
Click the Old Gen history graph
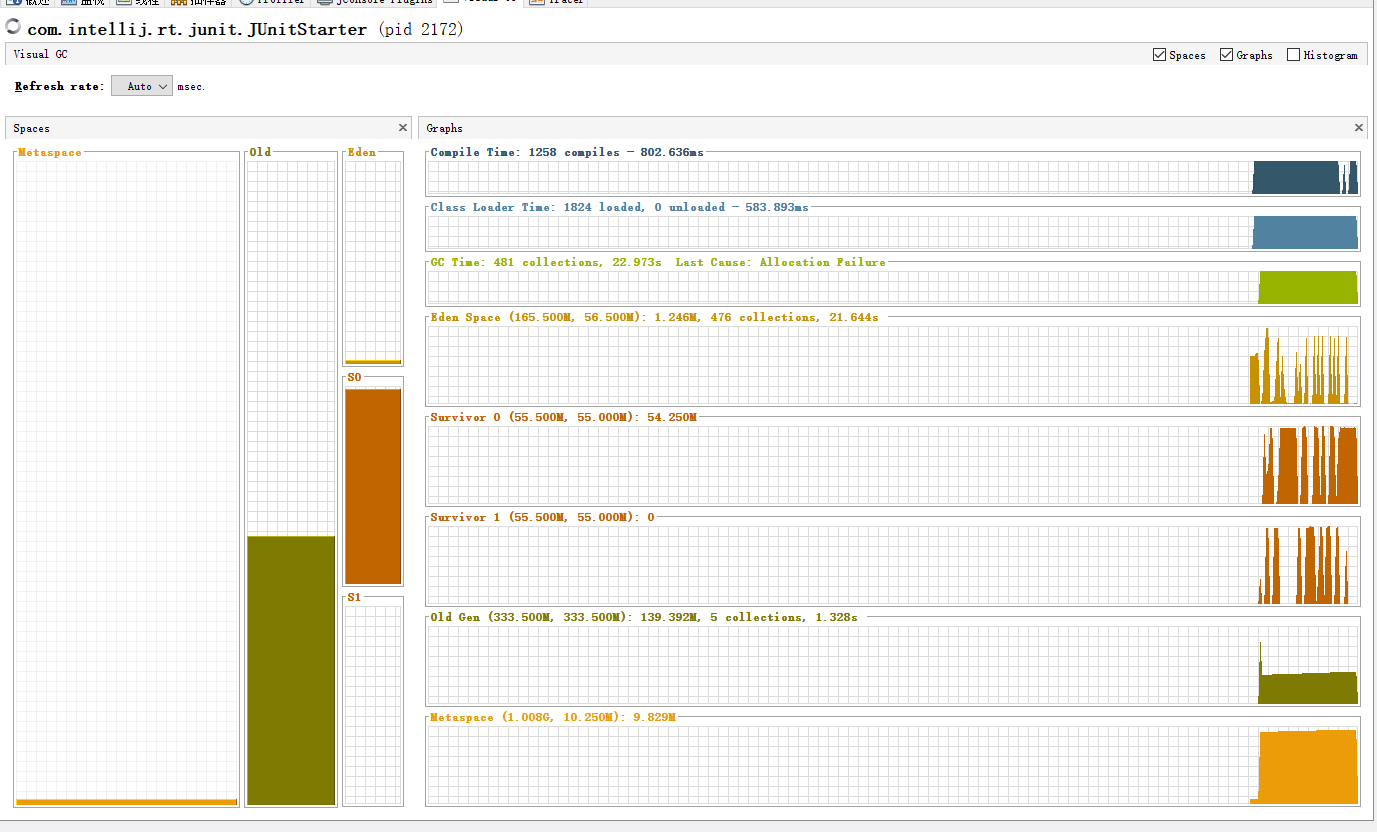893,665
